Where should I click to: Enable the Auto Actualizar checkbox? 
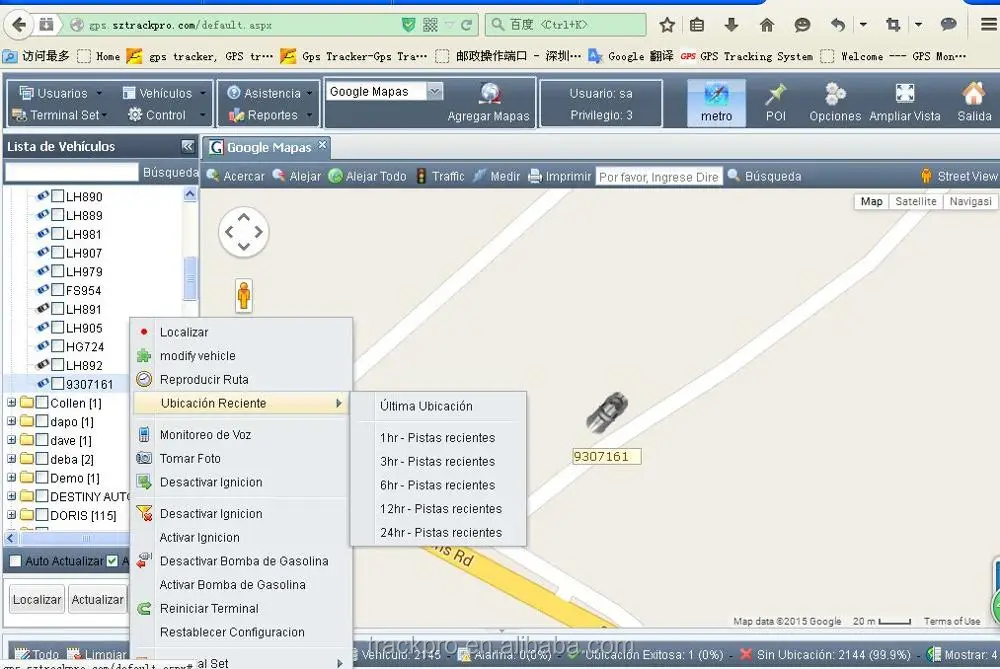click(15, 561)
